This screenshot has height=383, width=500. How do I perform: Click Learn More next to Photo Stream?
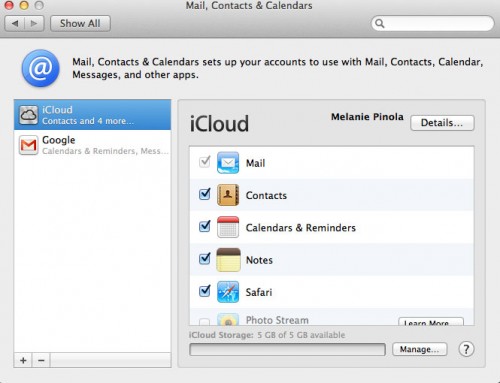pos(431,322)
